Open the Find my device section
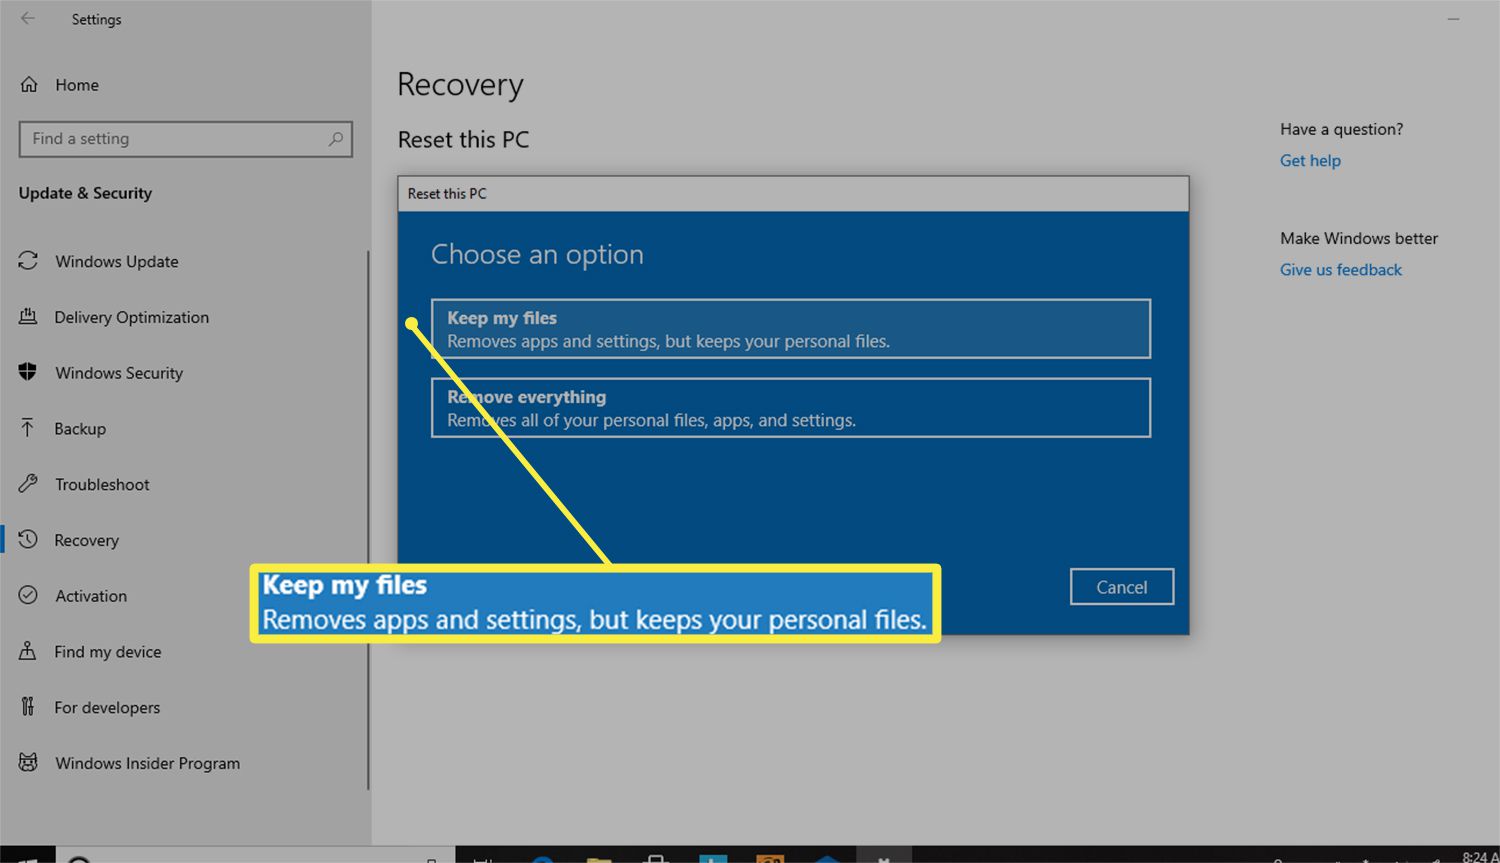This screenshot has width=1500, height=863. coord(107,652)
